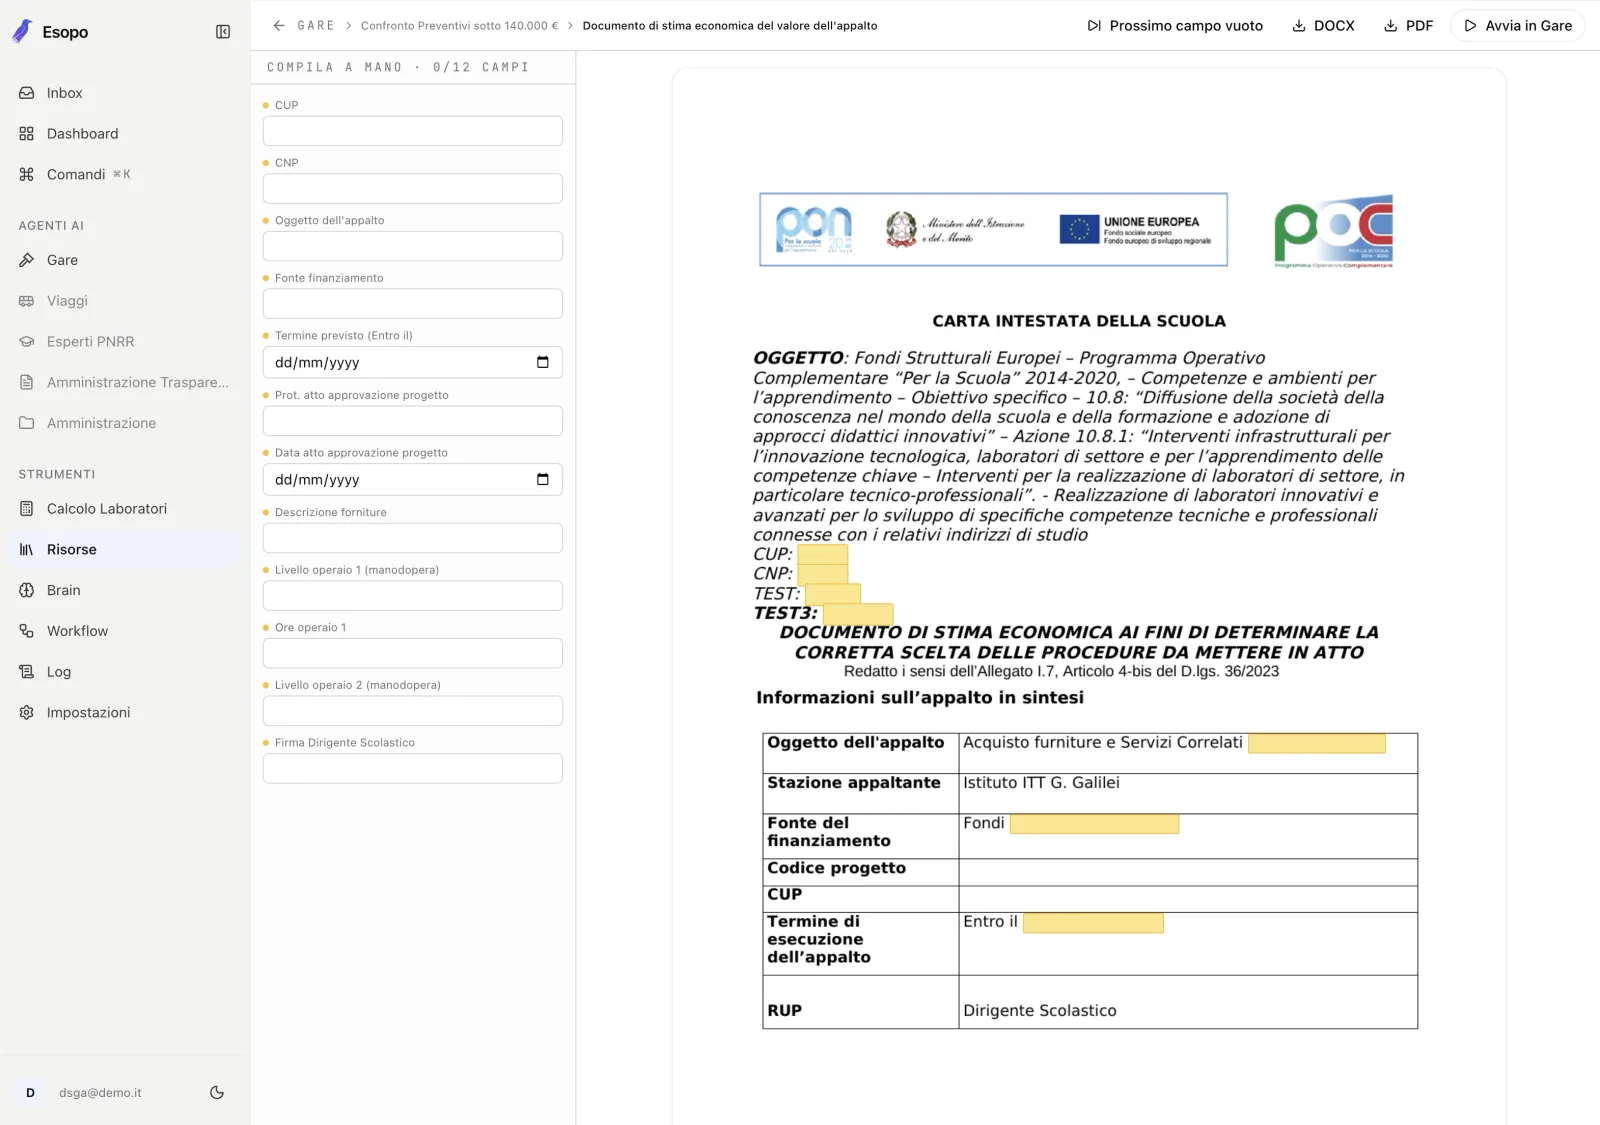The height and width of the screenshot is (1125, 1600).
Task: Collapse the sidebar panel toggle
Action: point(223,32)
